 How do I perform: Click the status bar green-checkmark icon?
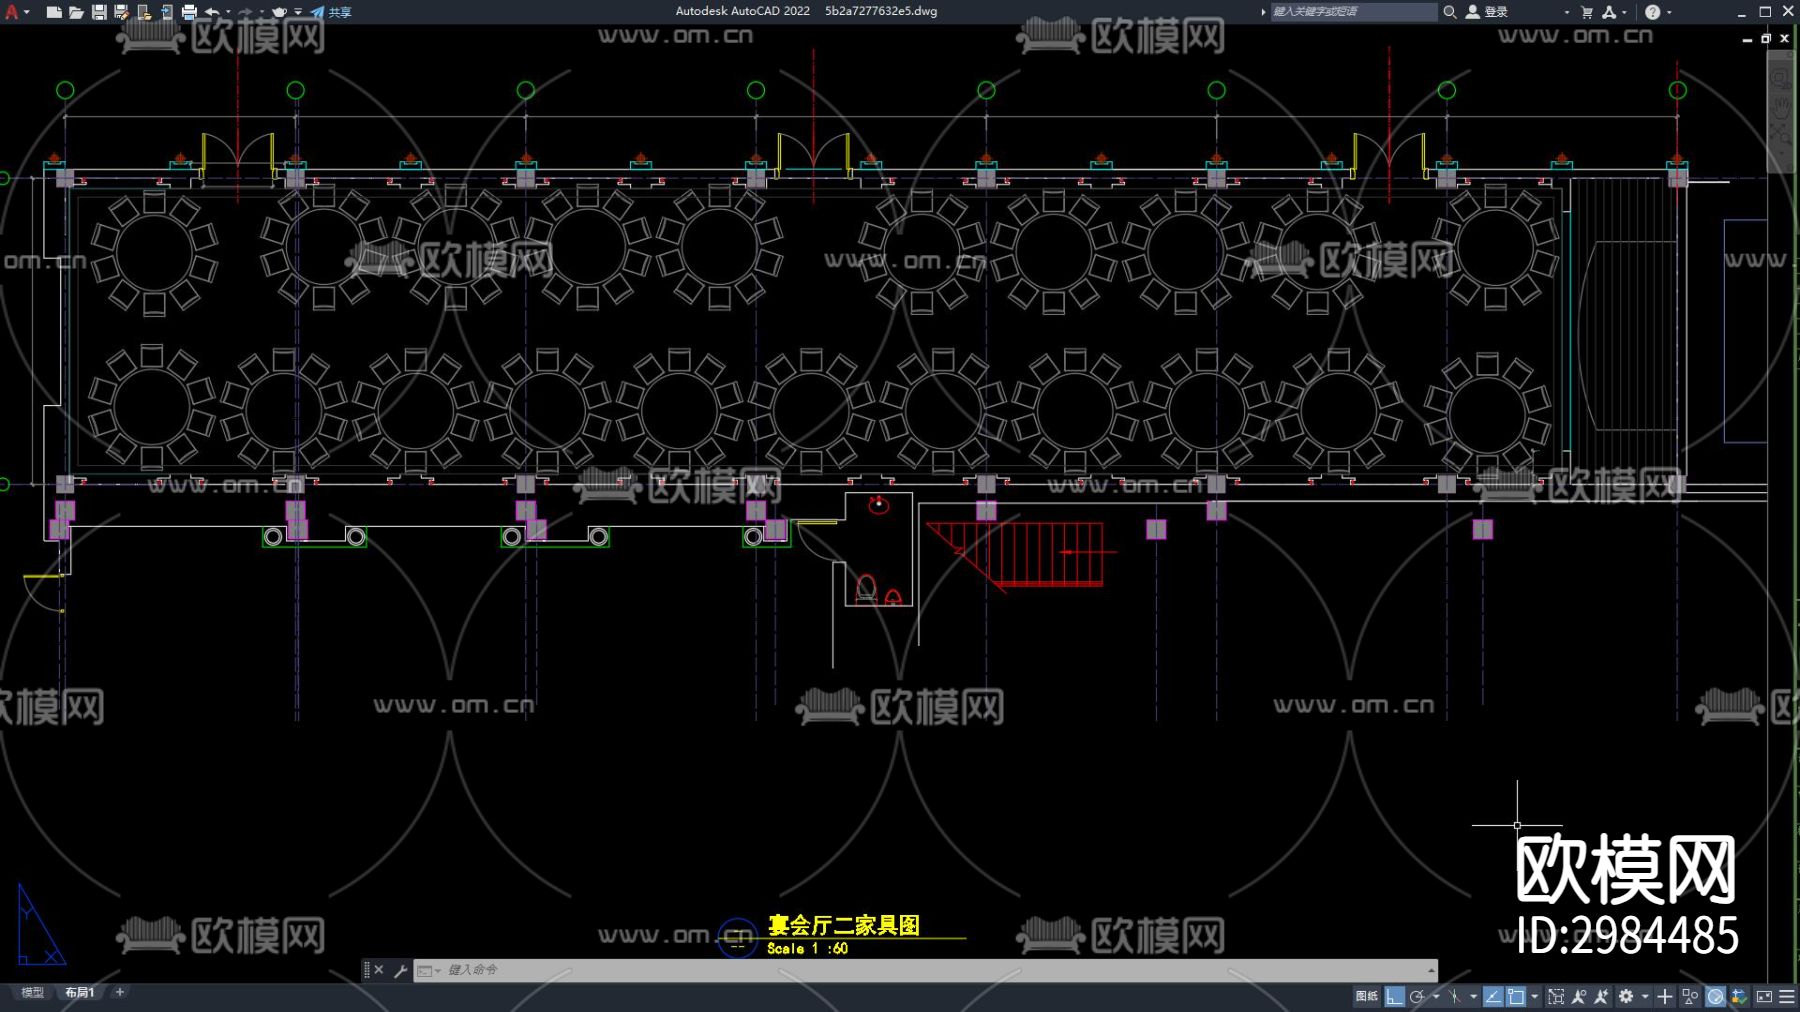[1739, 996]
